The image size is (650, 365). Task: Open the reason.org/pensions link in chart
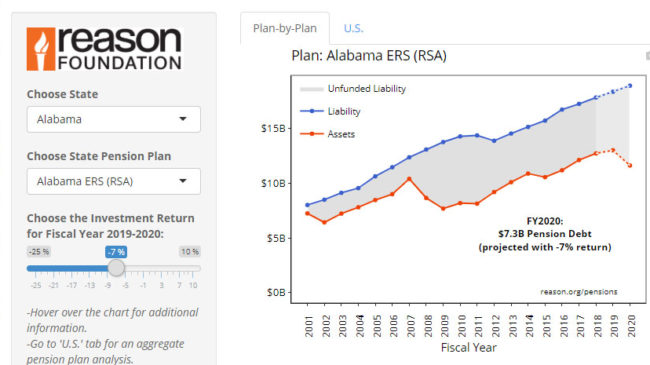[x=579, y=292]
